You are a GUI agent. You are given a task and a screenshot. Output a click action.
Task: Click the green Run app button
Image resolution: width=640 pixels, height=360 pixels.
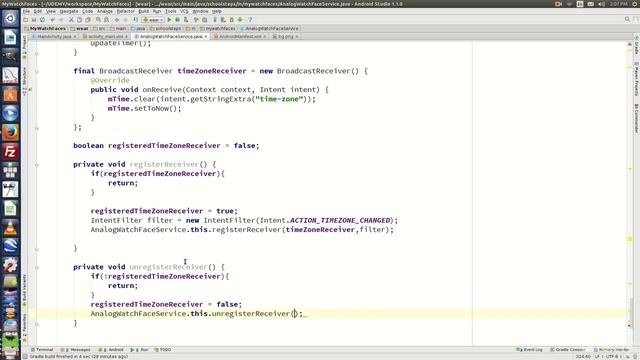coord(169,20)
